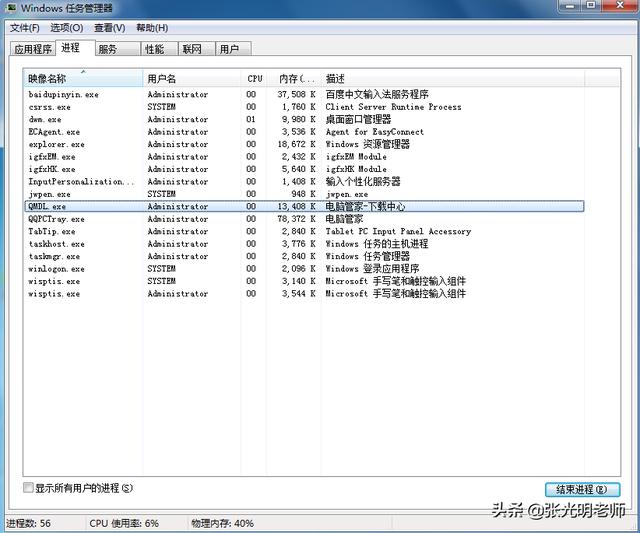Select wisptis.exe row owned by SYSTEM
This screenshot has width=640, height=533.
point(304,281)
